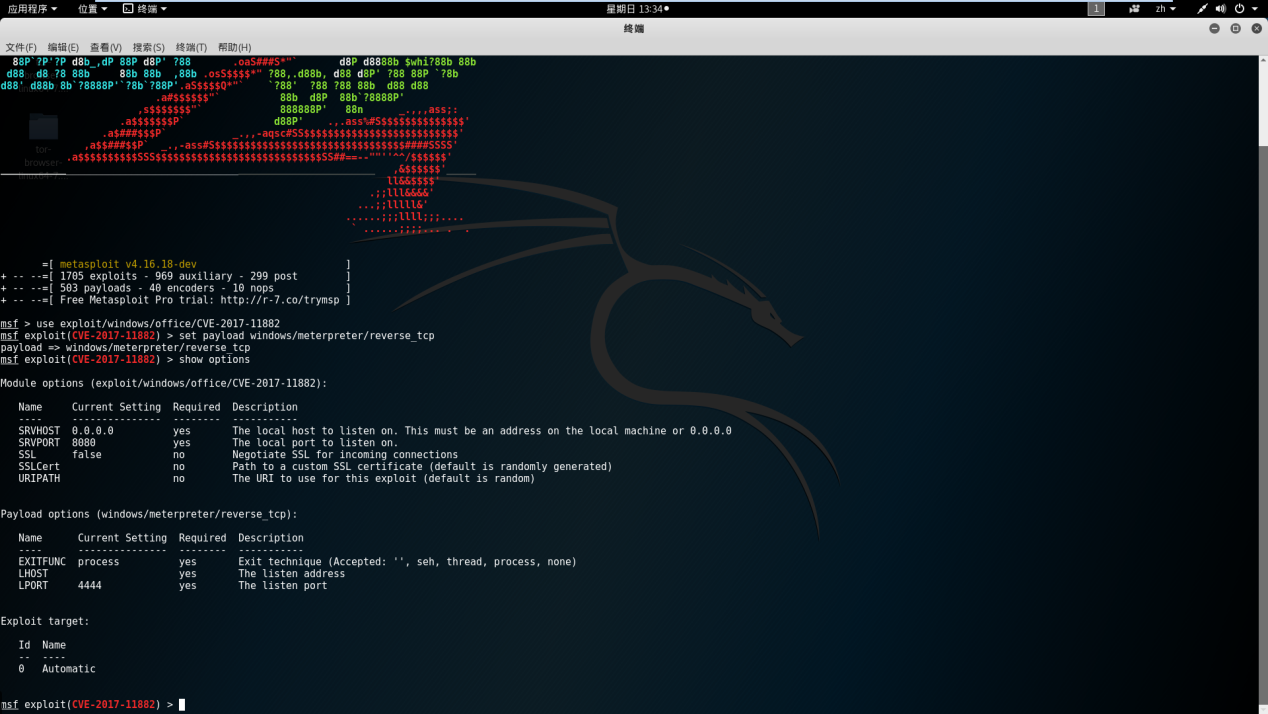This screenshot has height=714, width=1268.
Task: Click the clock showing 星期日 13:34
Action: (x=637, y=8)
